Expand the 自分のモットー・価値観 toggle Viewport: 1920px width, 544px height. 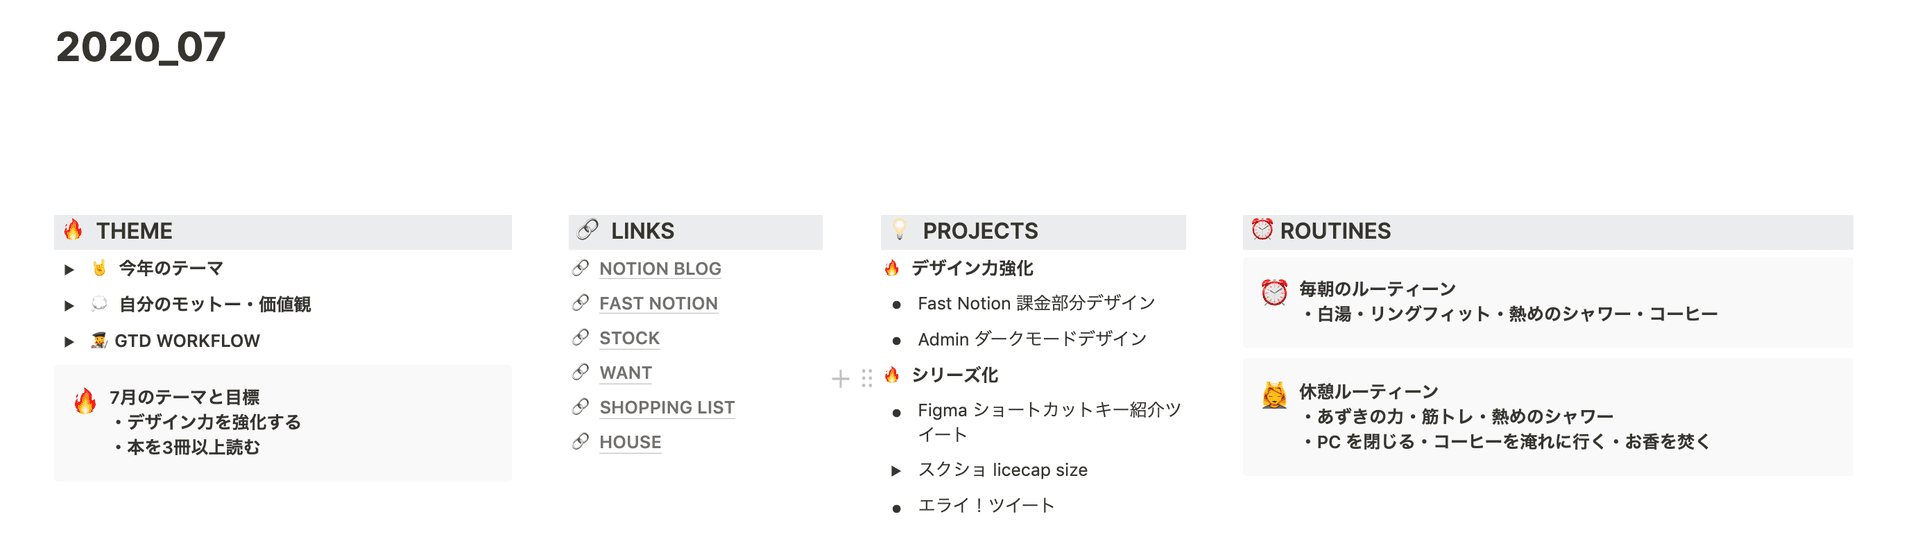click(x=69, y=305)
